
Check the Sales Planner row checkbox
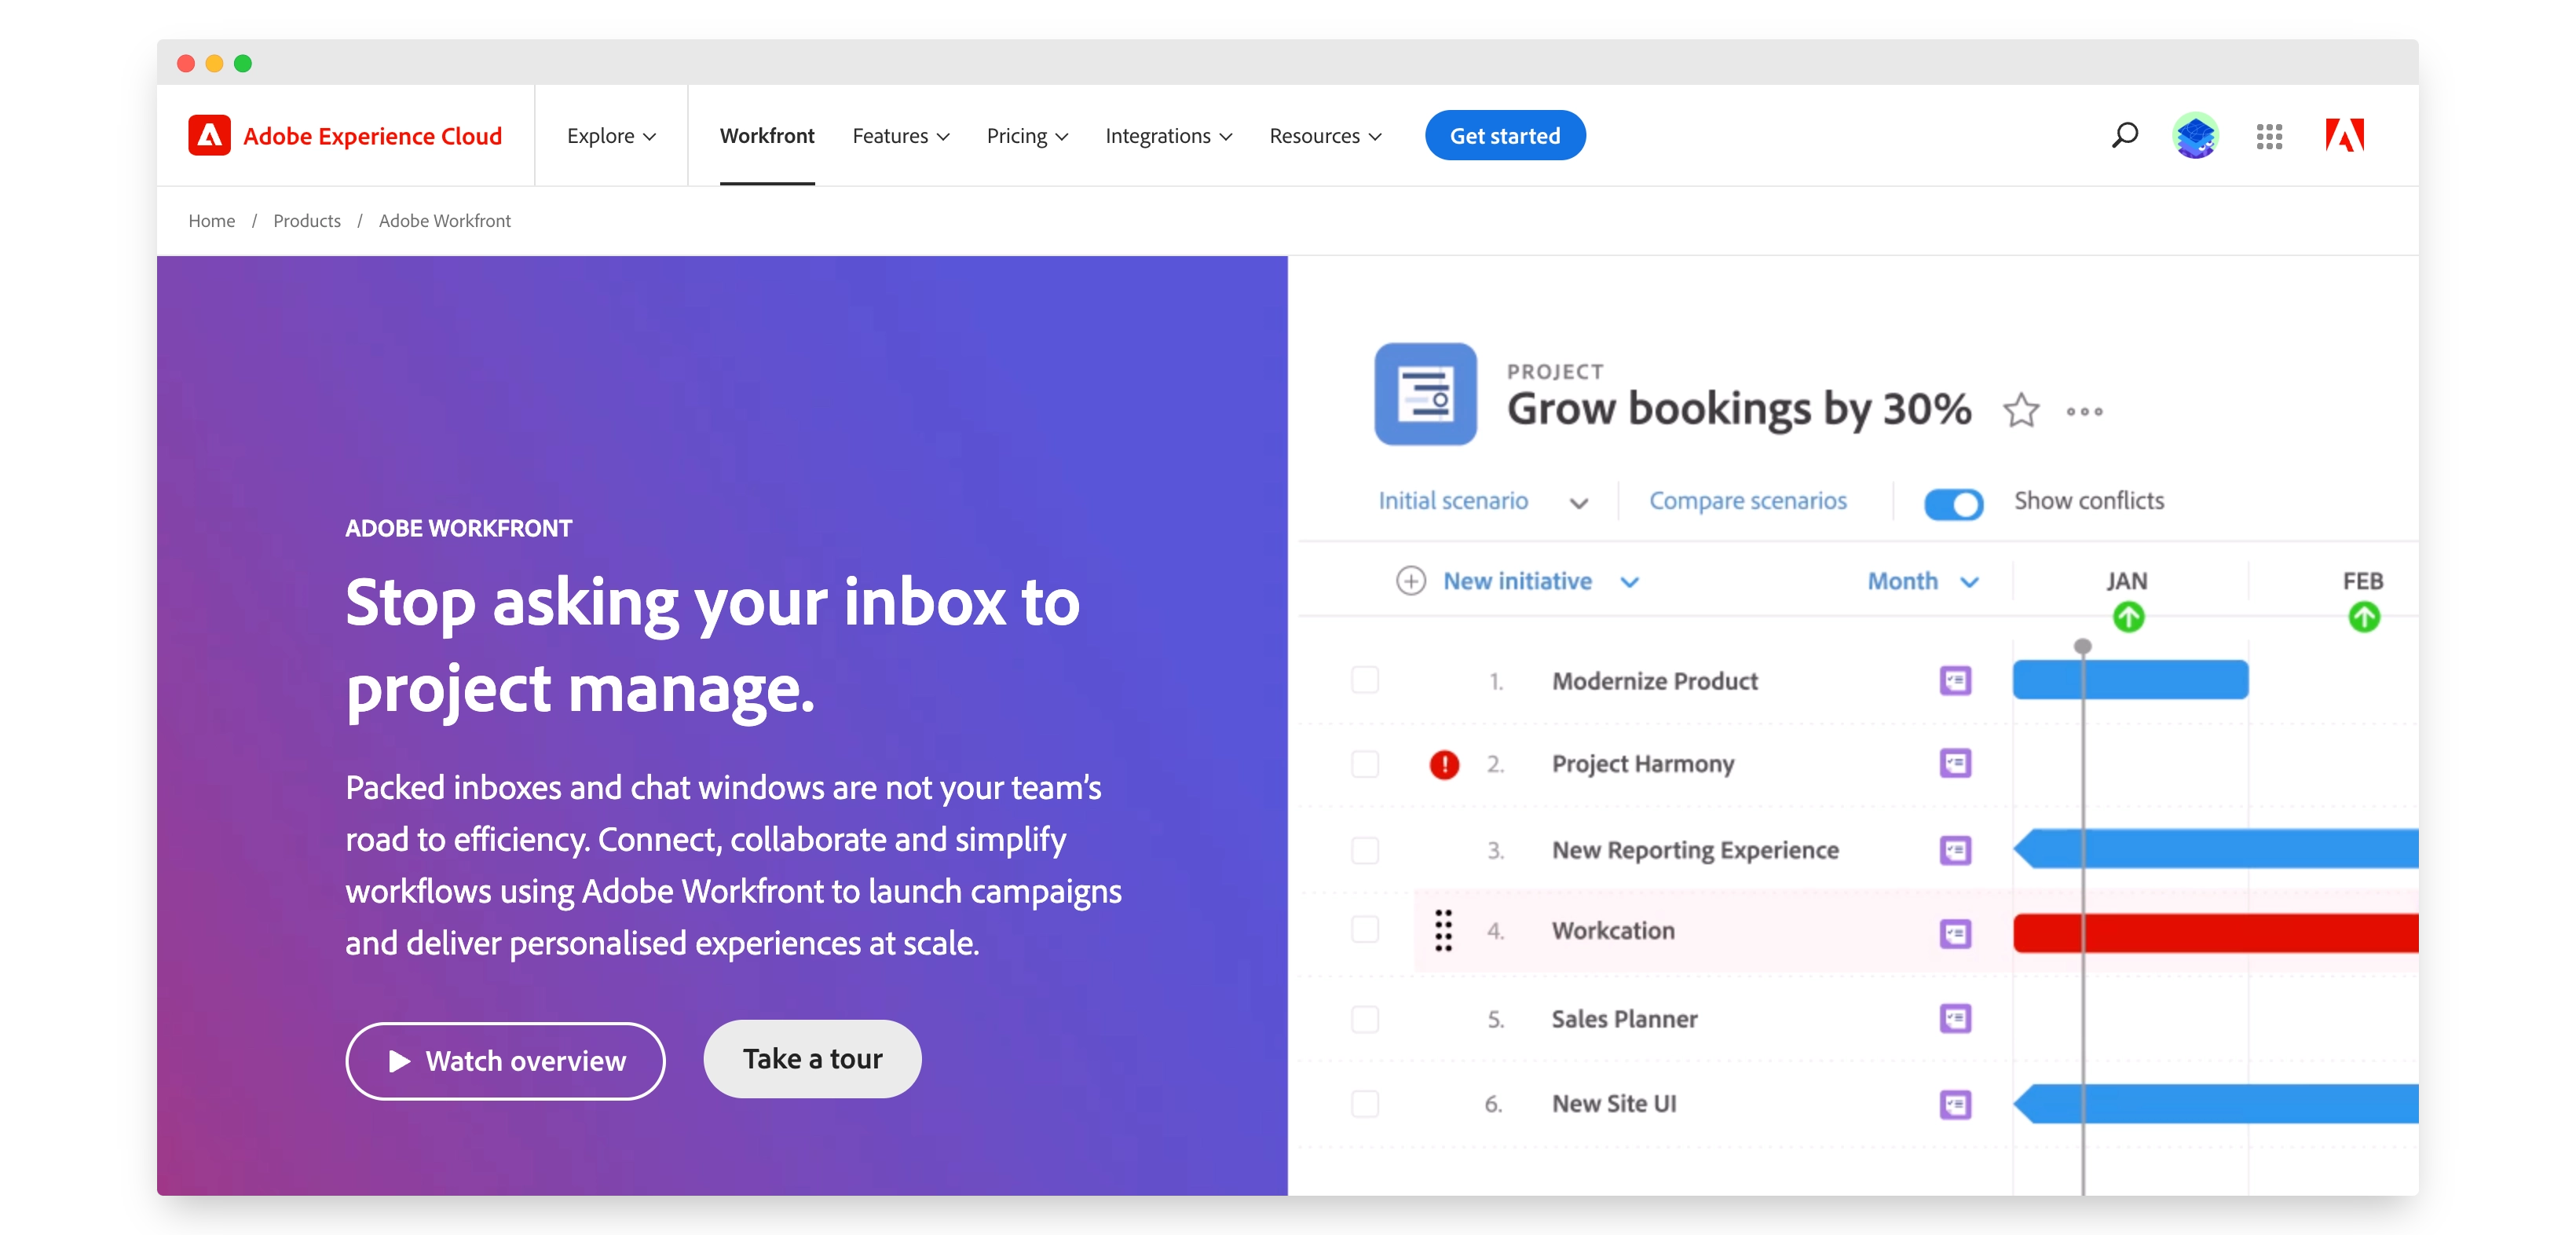click(x=1365, y=1019)
